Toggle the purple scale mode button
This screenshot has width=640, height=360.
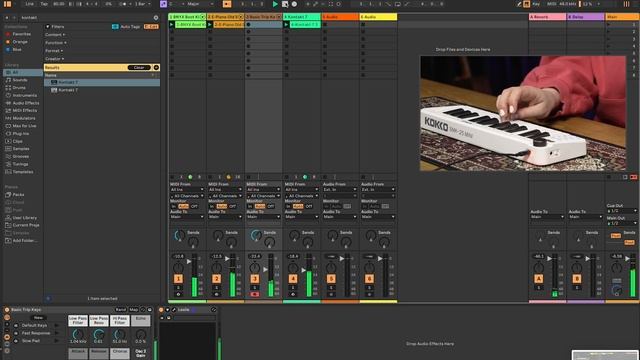(163, 4)
